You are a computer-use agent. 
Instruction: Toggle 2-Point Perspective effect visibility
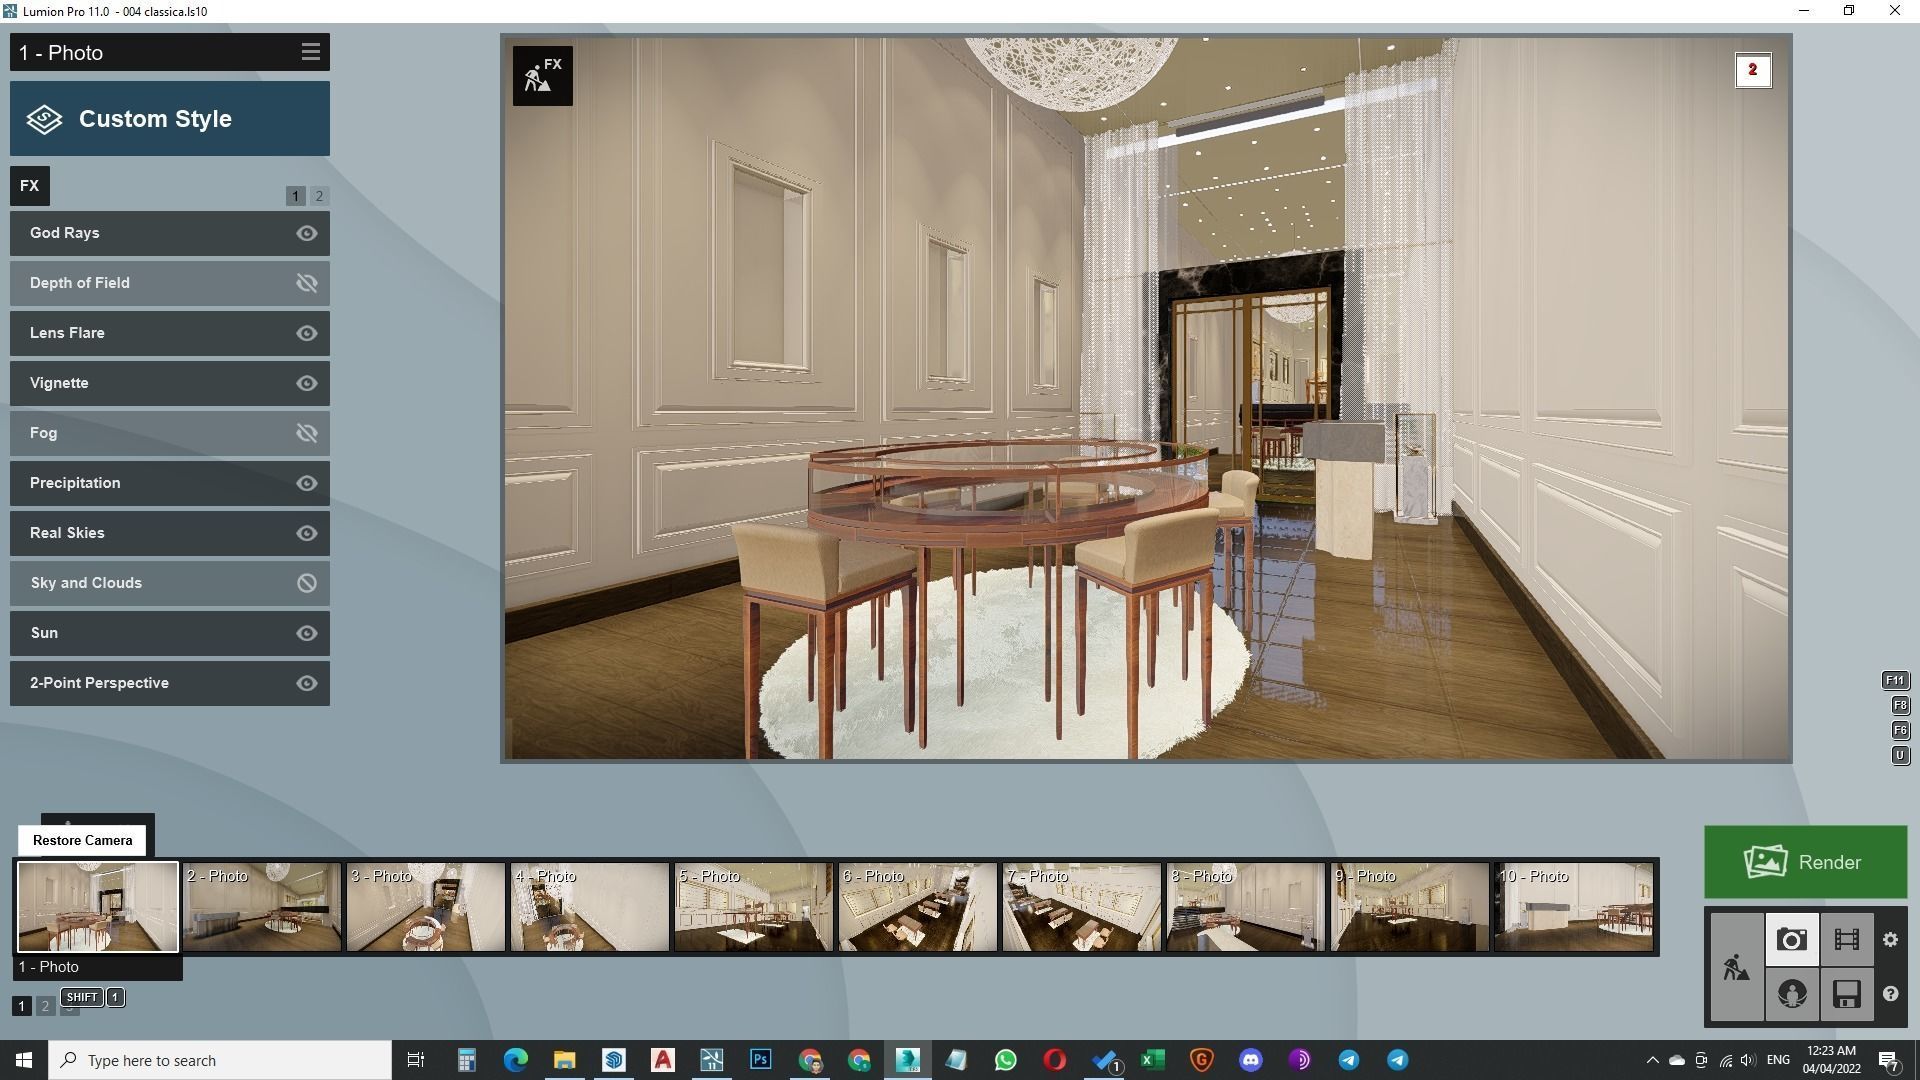pos(307,683)
